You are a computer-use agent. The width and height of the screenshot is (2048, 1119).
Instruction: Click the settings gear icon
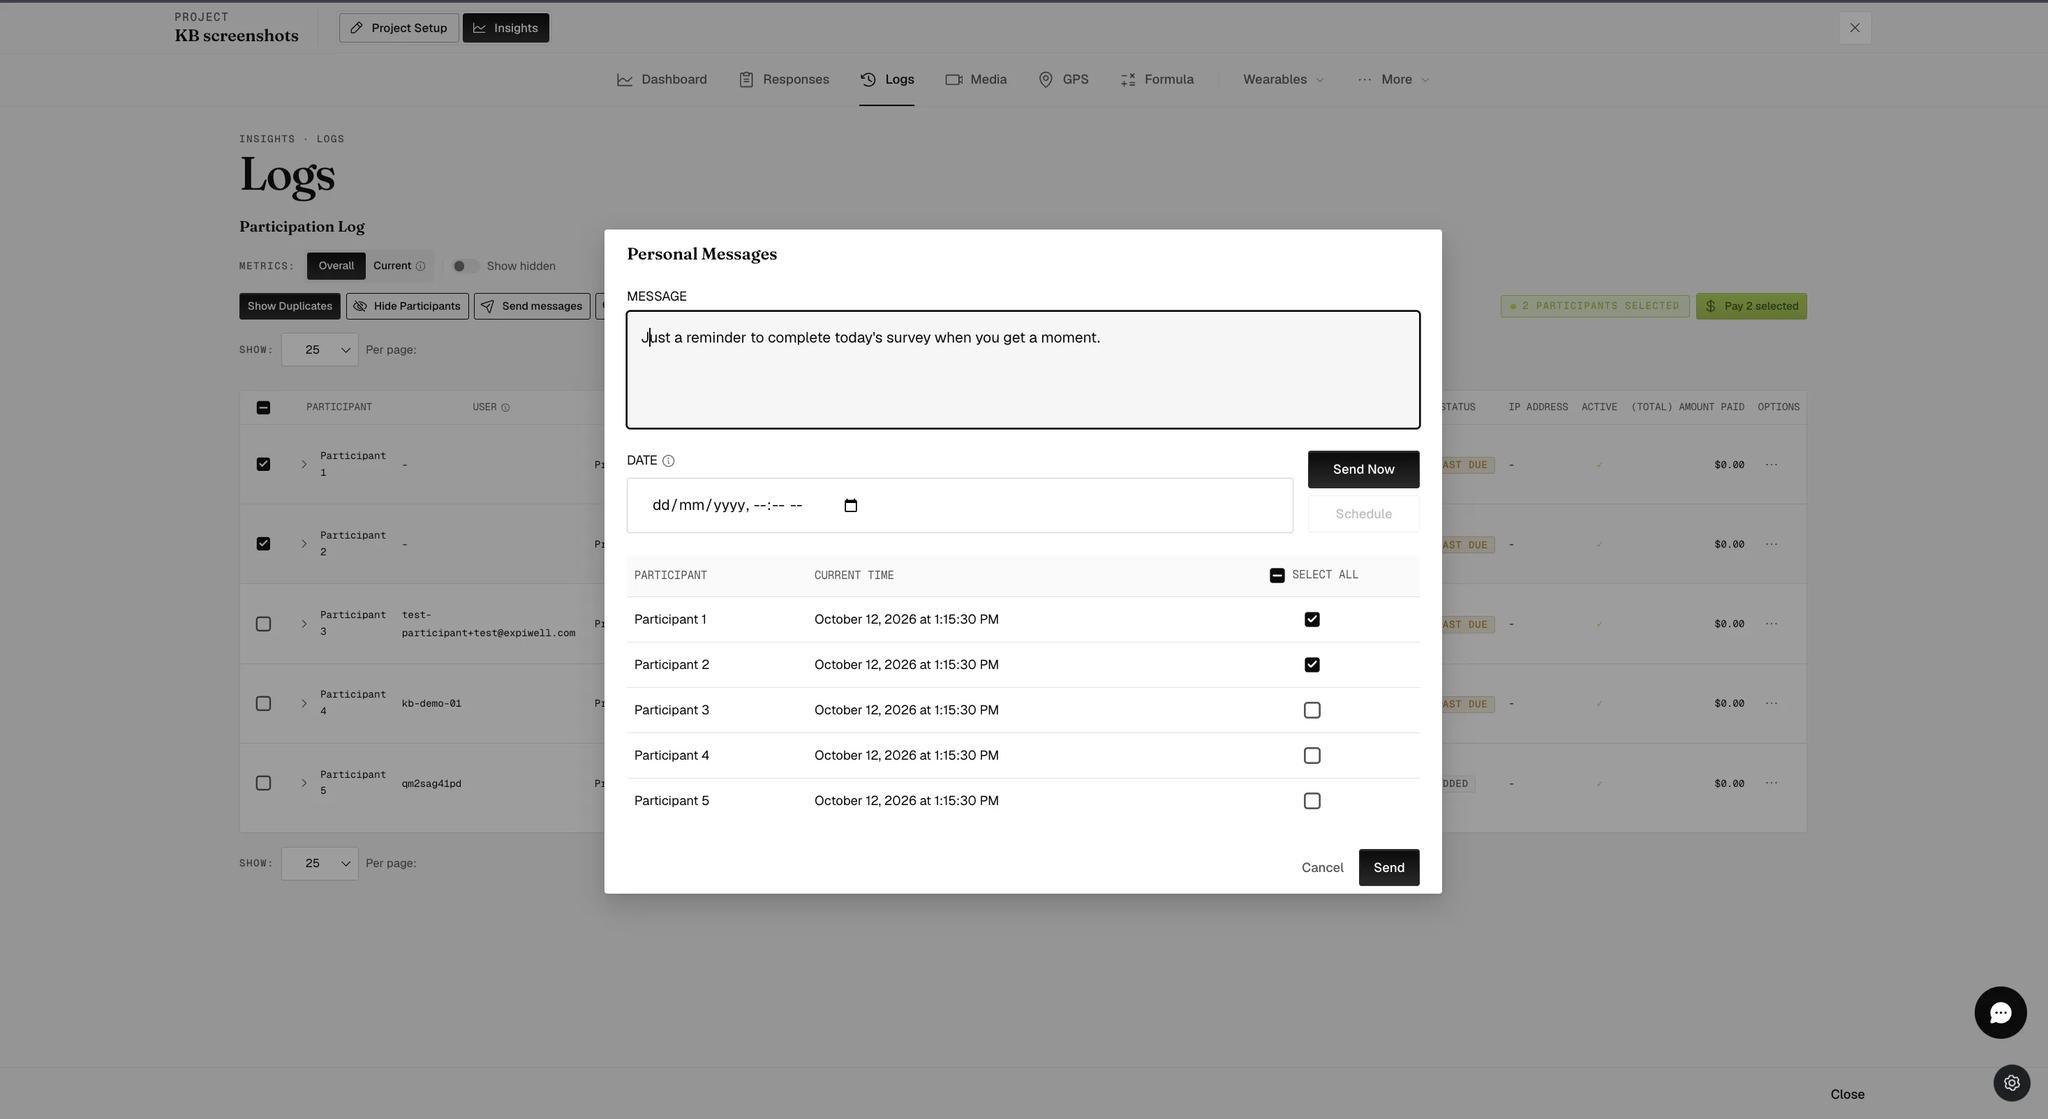click(x=2011, y=1083)
